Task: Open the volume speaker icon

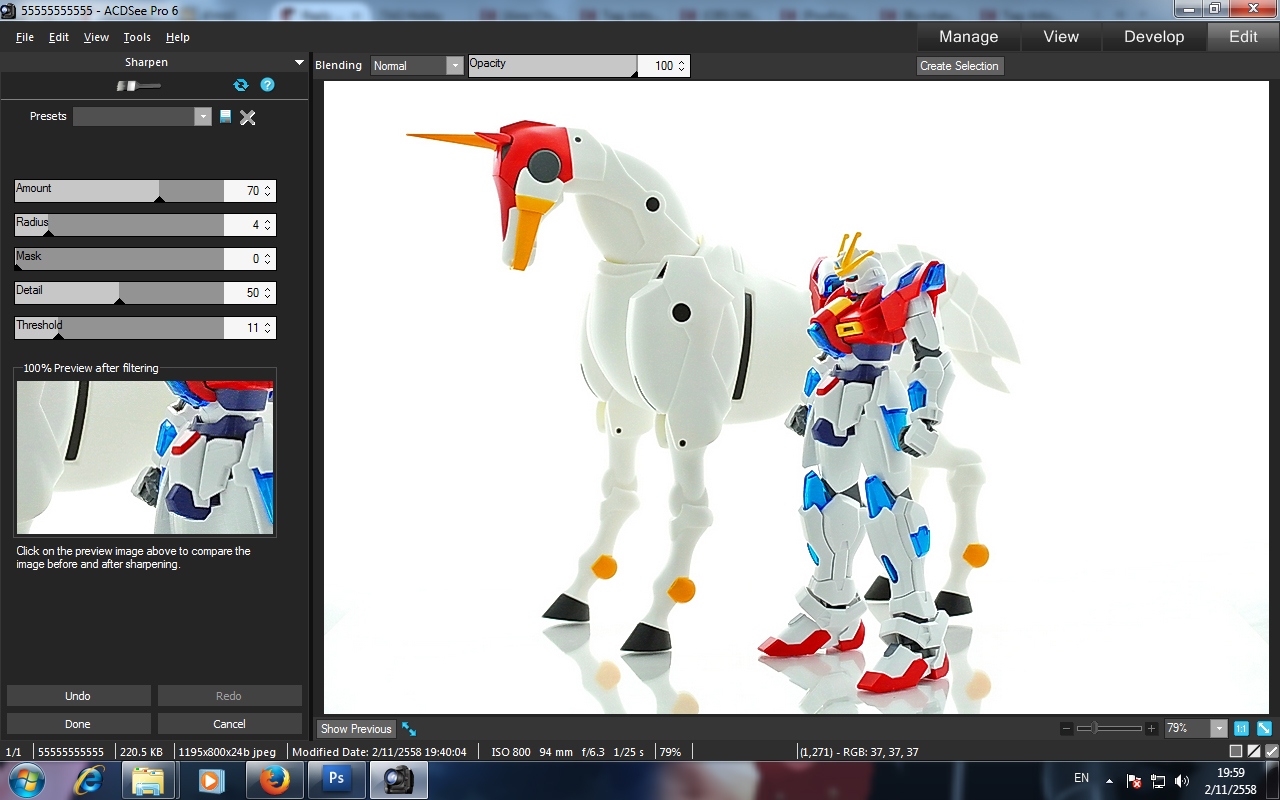Action: tap(1182, 780)
